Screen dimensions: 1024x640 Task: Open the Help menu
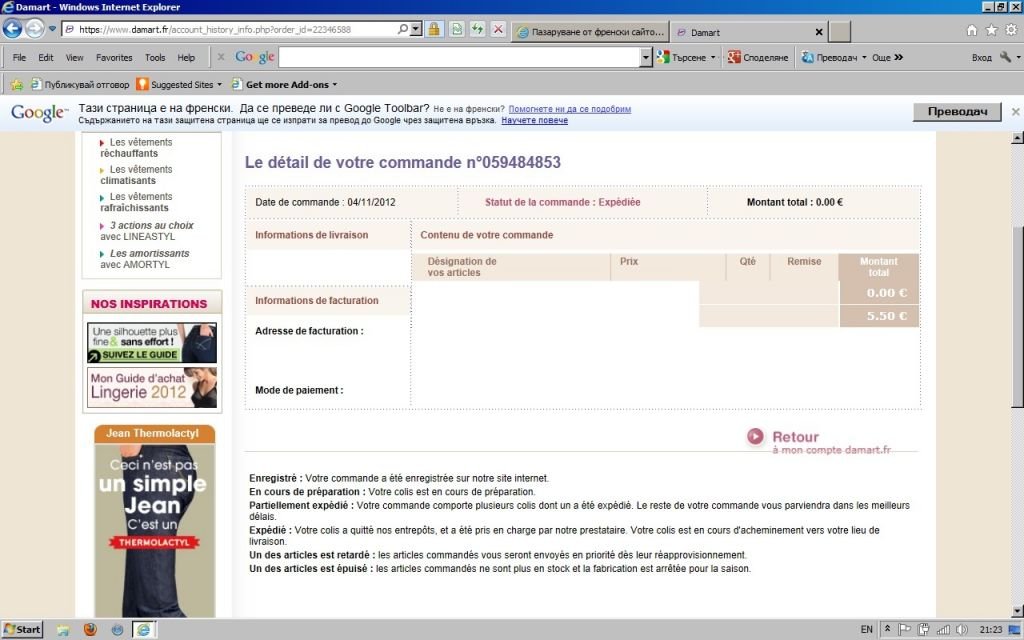186,57
